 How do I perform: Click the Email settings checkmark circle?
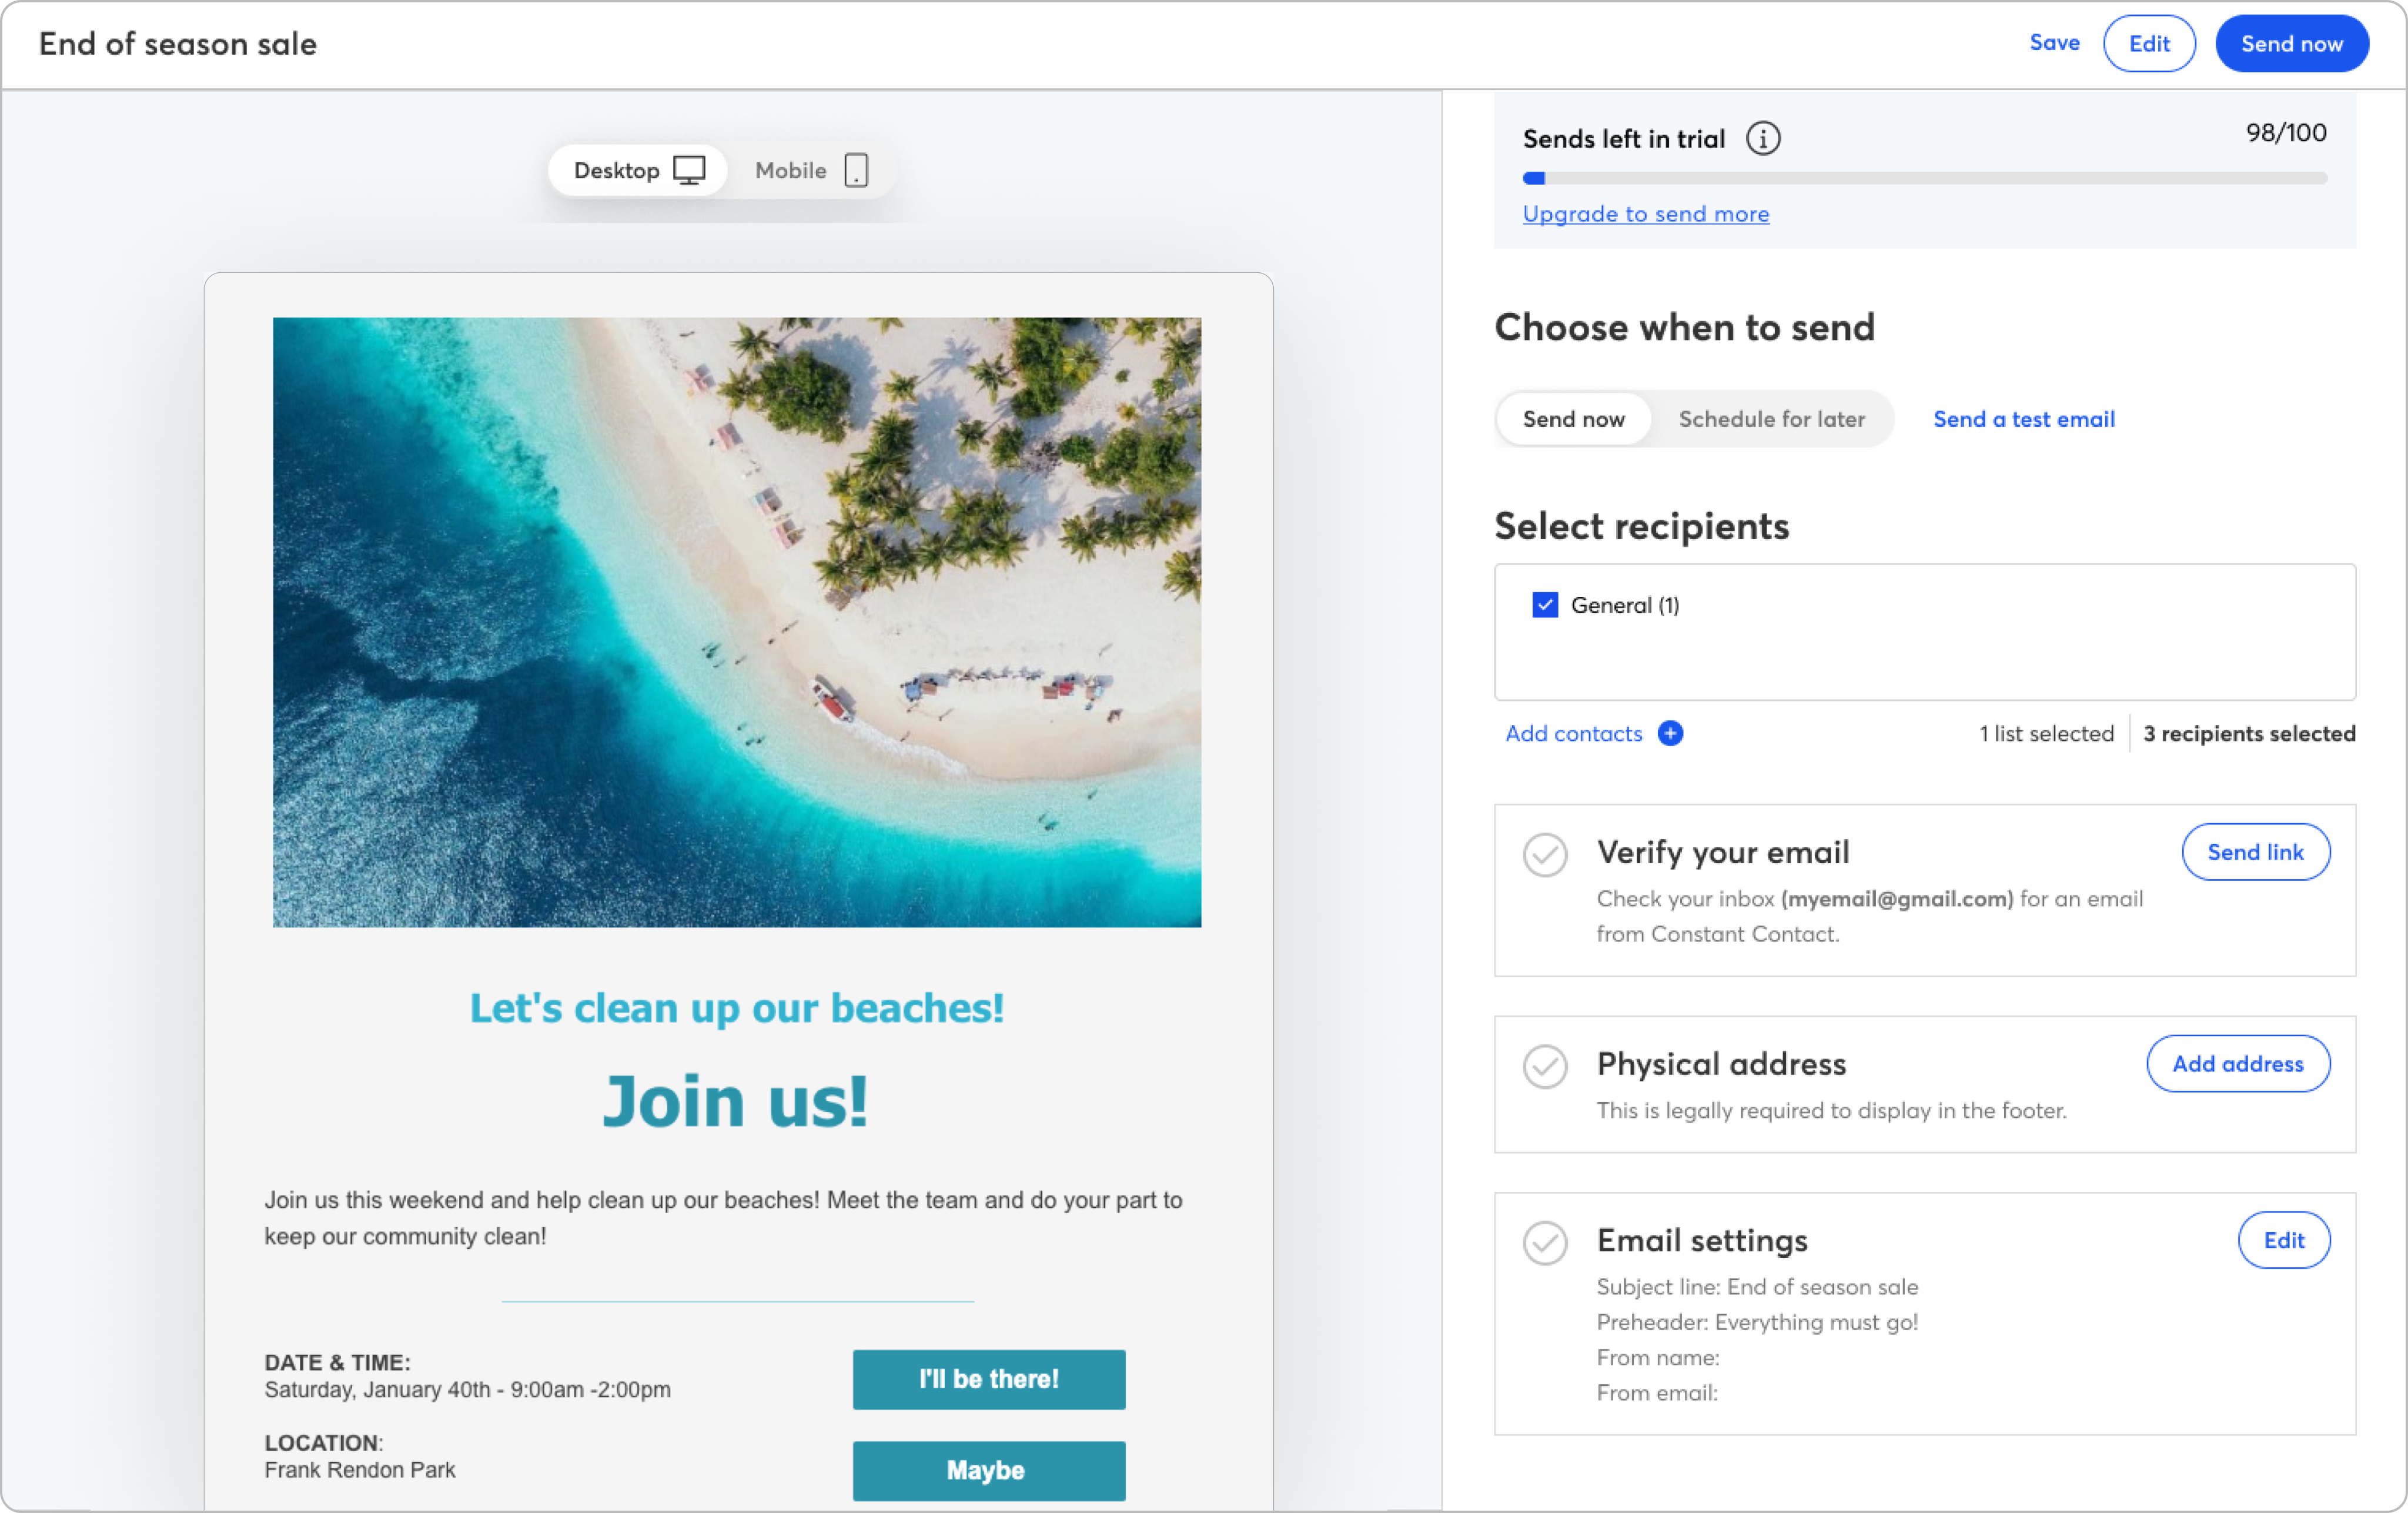pos(1545,1243)
